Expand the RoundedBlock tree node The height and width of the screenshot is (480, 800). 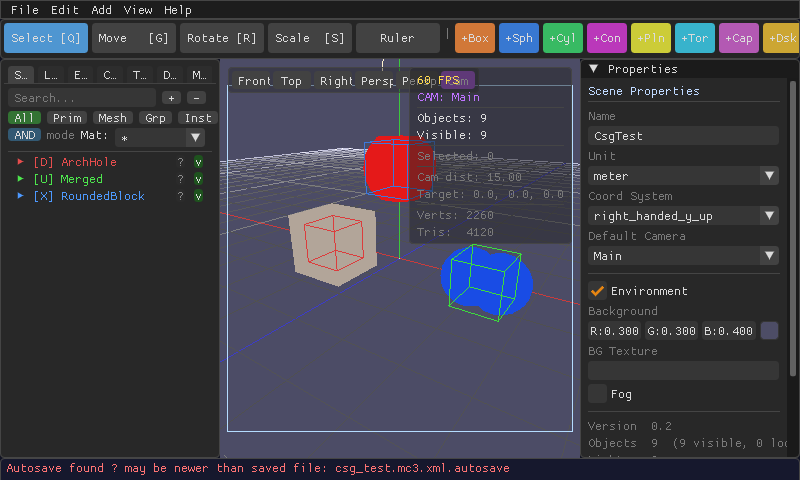[20, 195]
